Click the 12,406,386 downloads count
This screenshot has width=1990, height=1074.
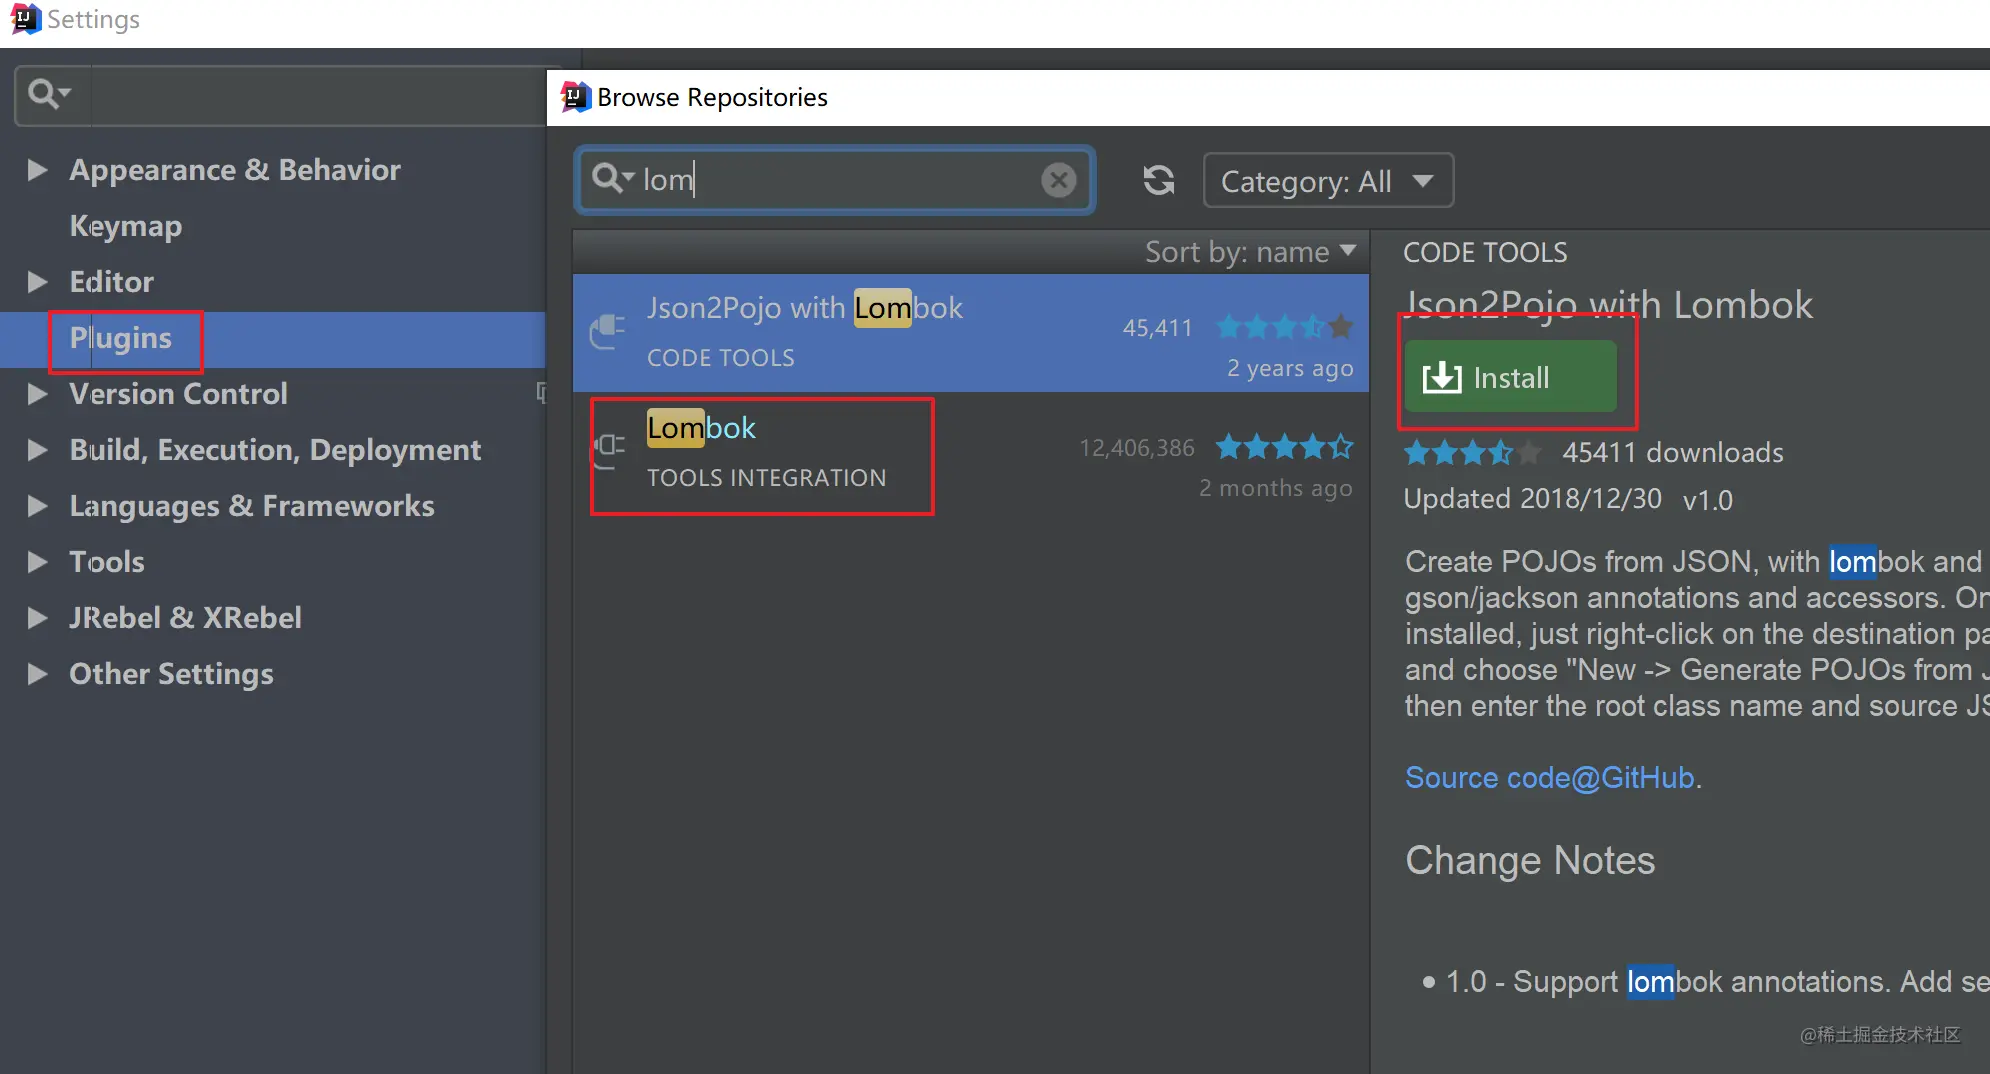pos(1137,448)
